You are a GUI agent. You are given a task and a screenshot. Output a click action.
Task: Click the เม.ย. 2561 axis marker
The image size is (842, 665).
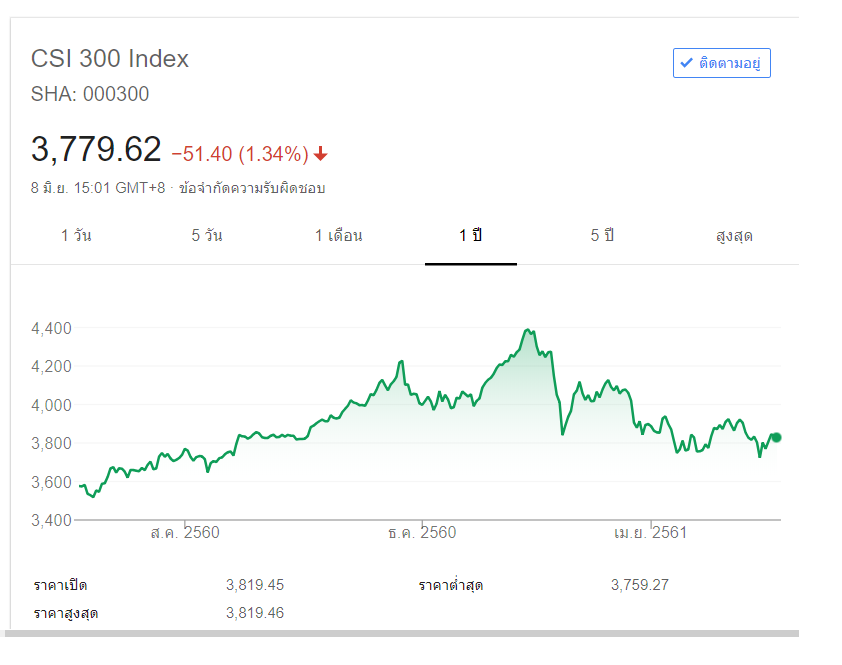point(650,533)
